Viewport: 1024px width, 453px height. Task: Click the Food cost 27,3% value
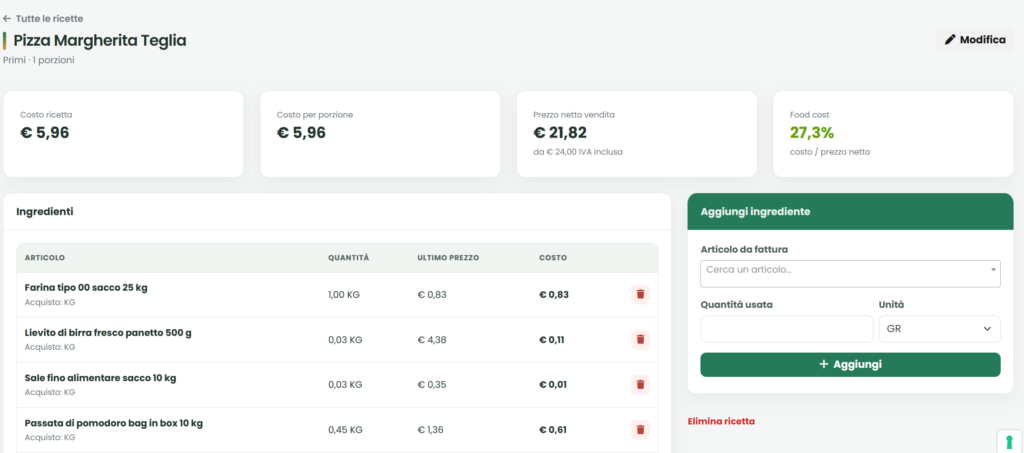coord(812,133)
